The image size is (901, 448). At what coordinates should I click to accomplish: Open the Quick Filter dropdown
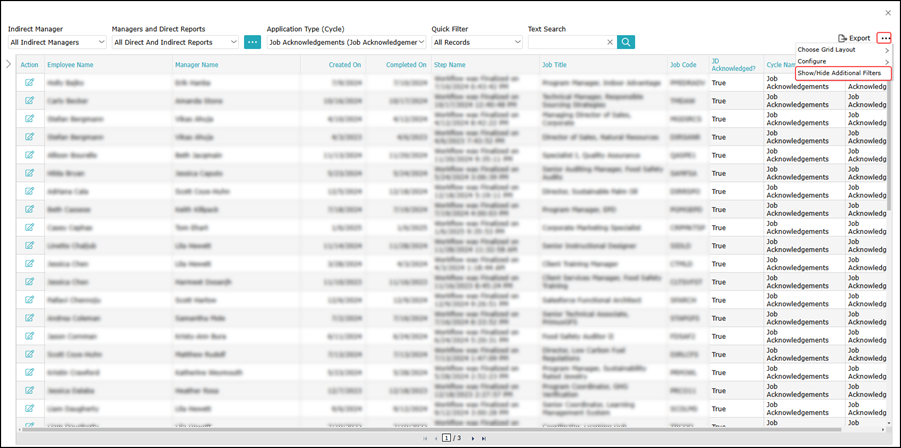(477, 42)
